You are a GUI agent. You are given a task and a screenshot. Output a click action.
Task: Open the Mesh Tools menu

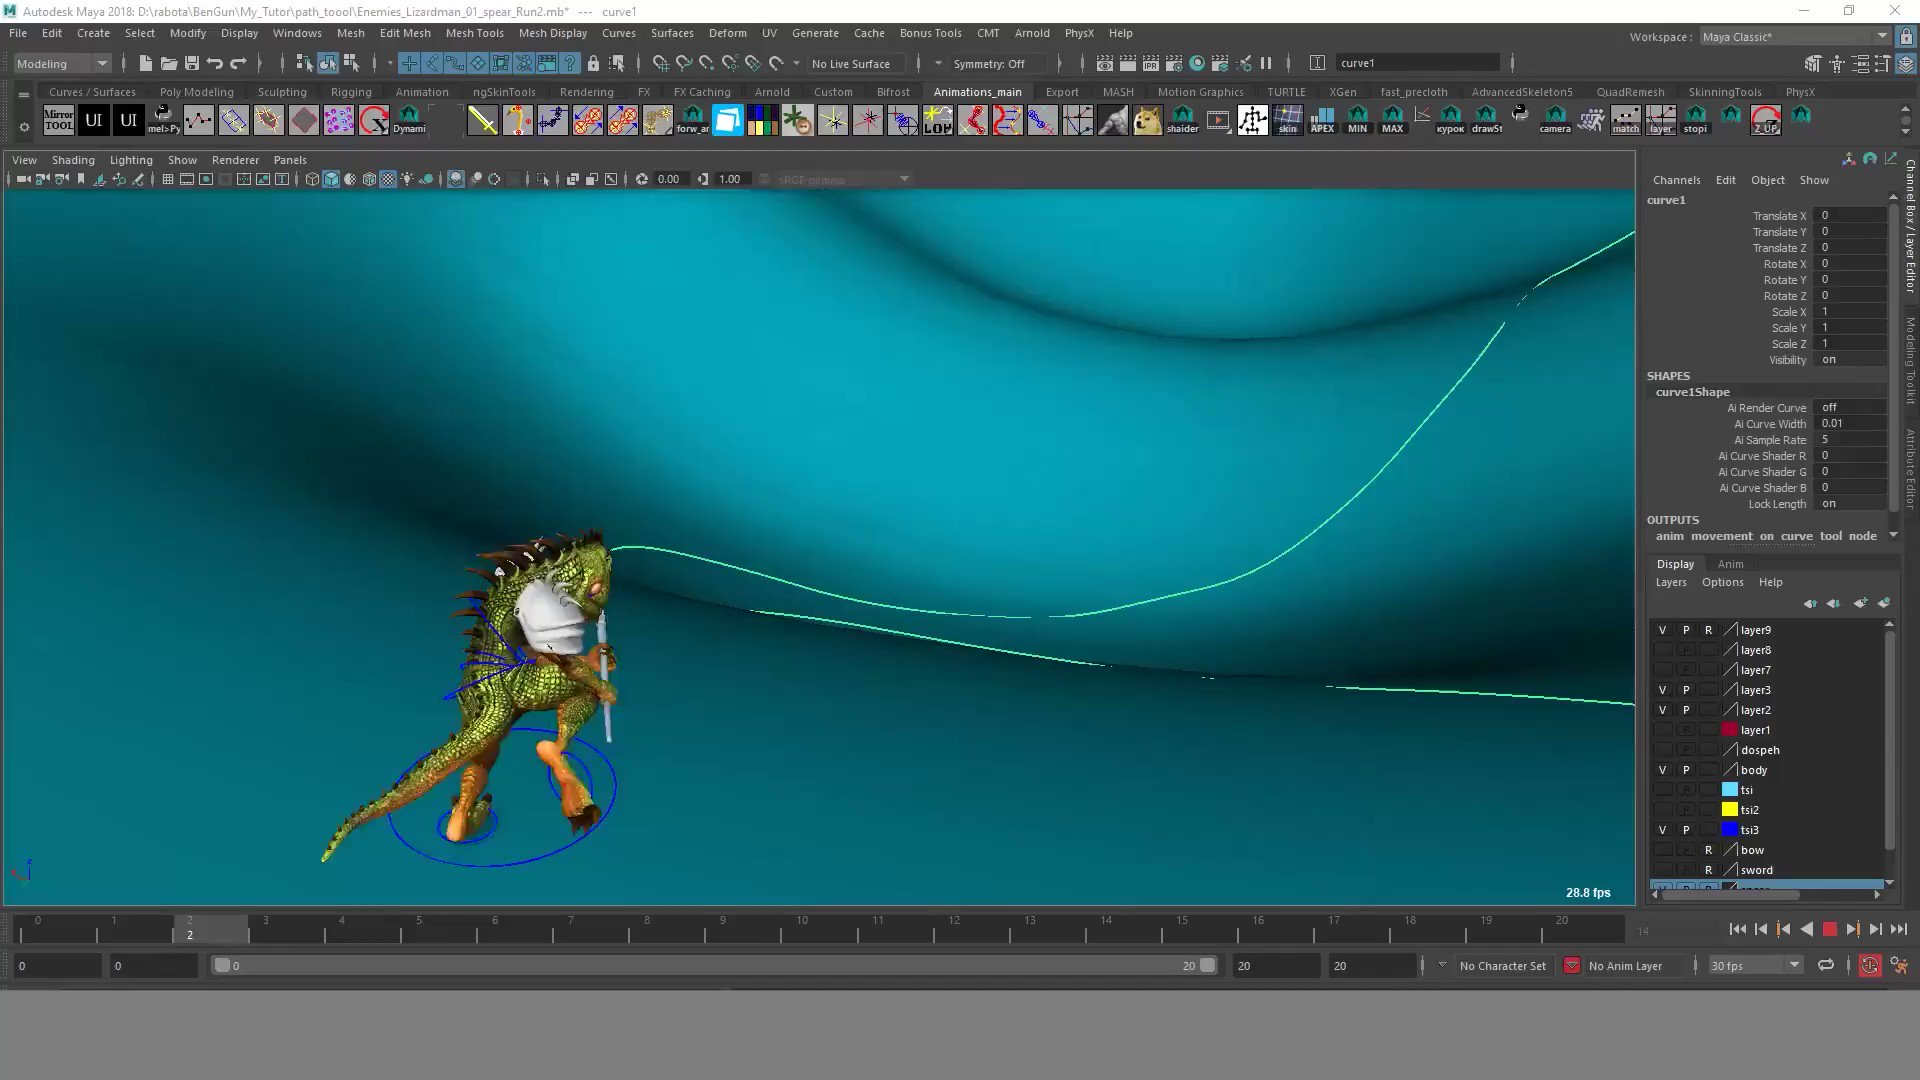[x=474, y=33]
